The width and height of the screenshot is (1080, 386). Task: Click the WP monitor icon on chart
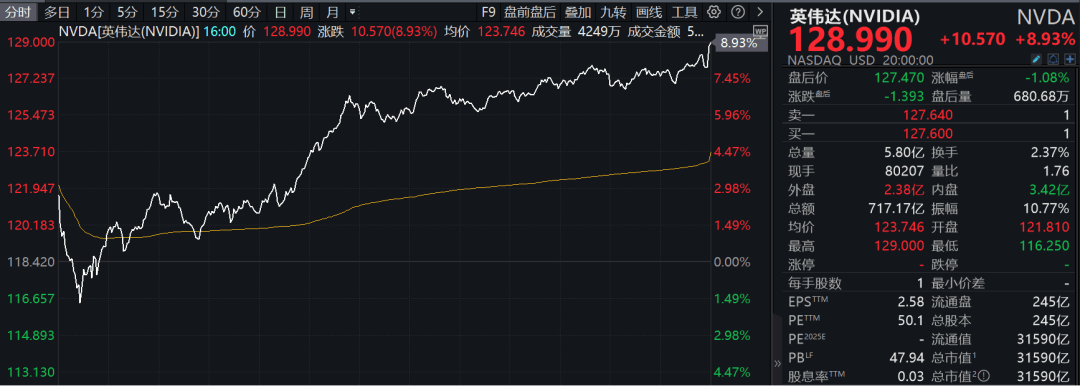pyautogui.click(x=760, y=31)
